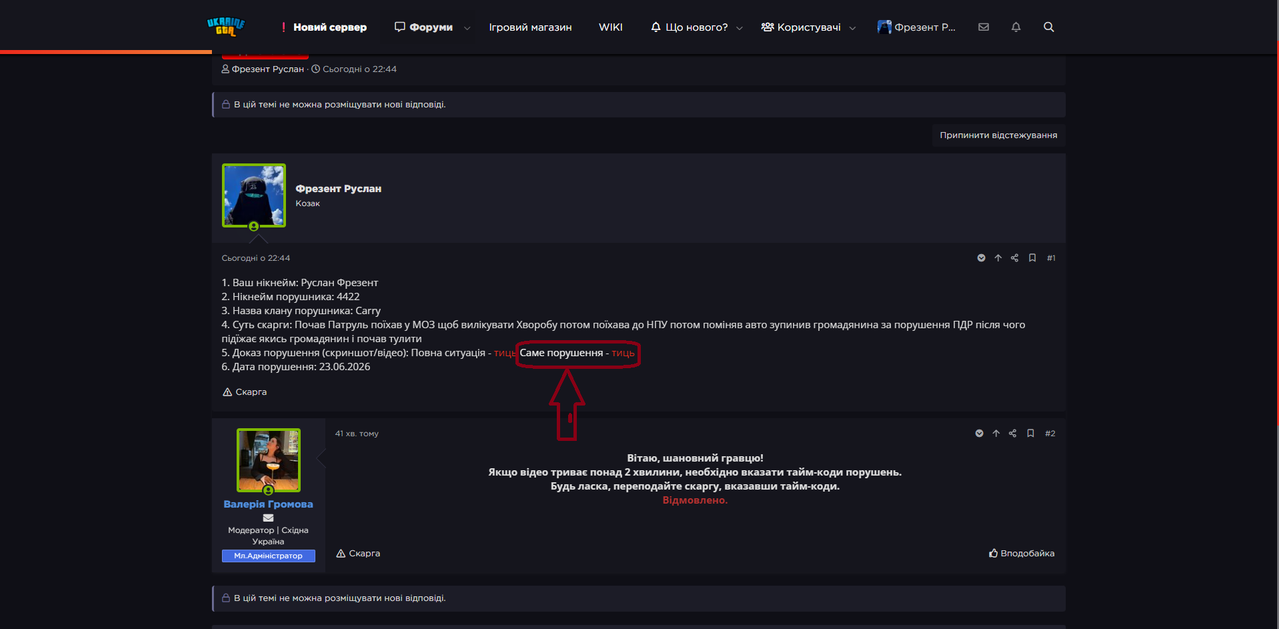Click Скарга report link under post #1
The image size is (1279, 629).
click(244, 392)
